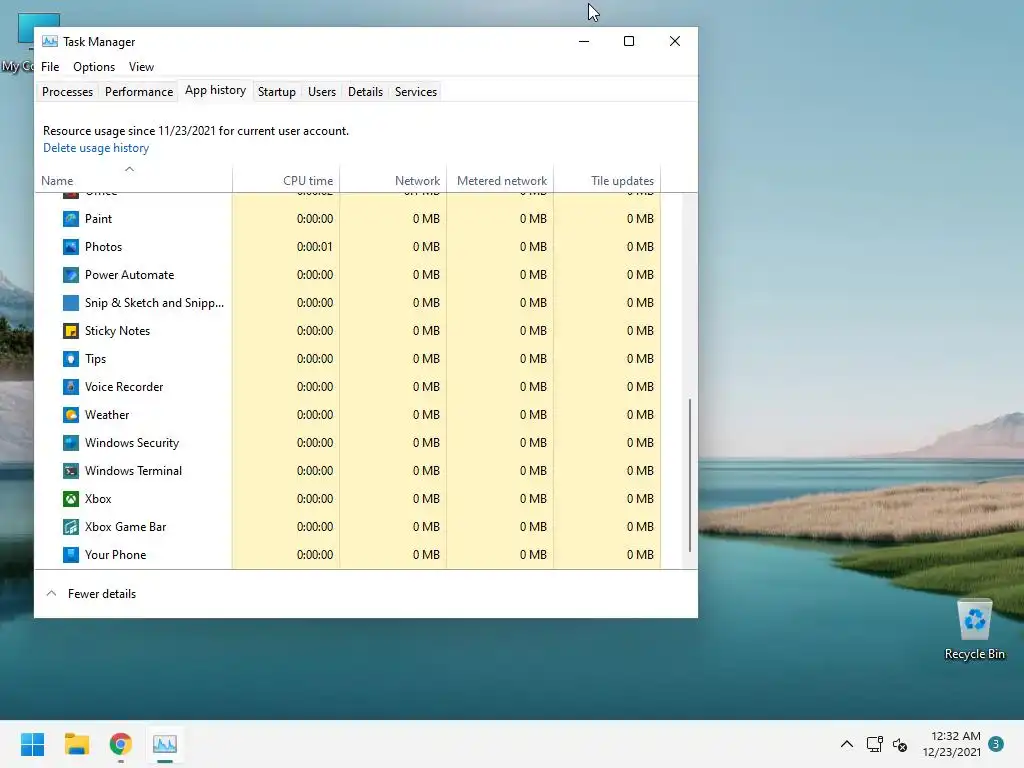1024x768 pixels.
Task: Select the Power Automate row name
Action: 129,275
